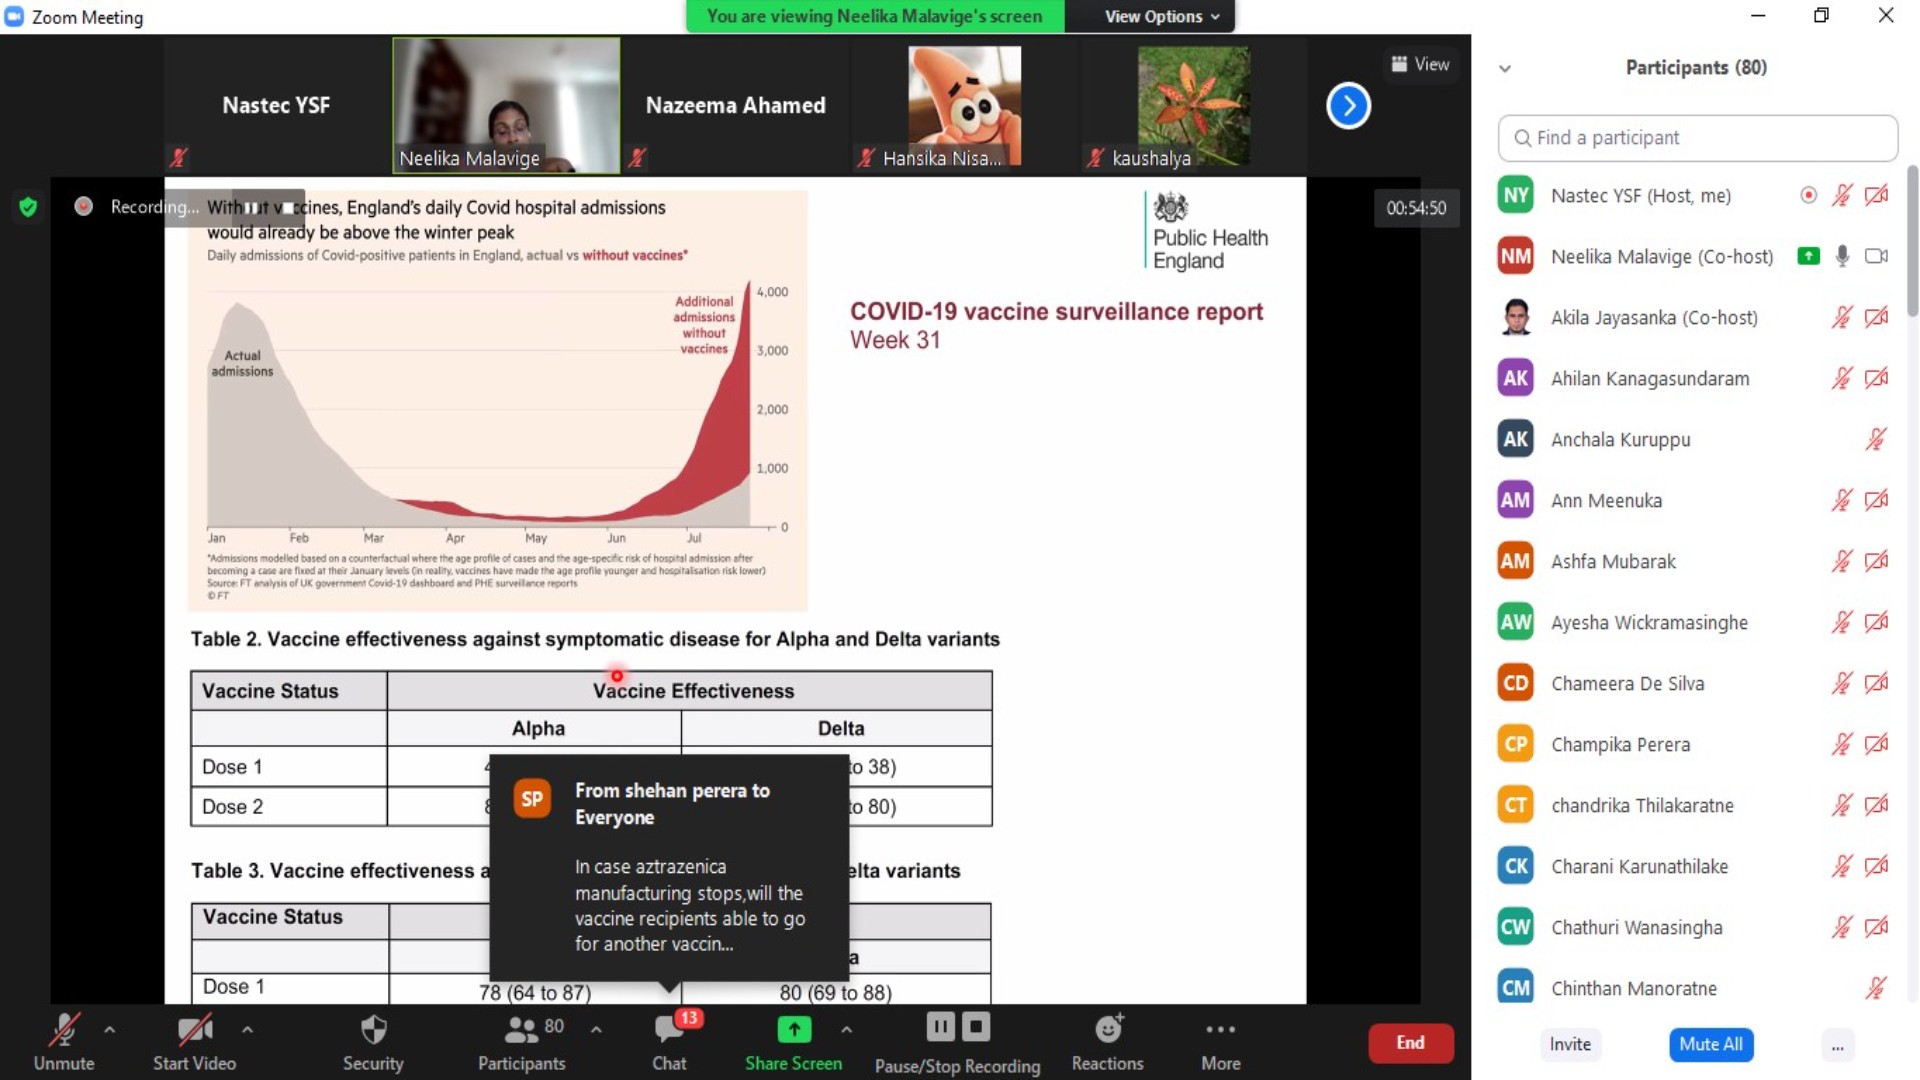Click the green encryption shield icon

[x=28, y=207]
